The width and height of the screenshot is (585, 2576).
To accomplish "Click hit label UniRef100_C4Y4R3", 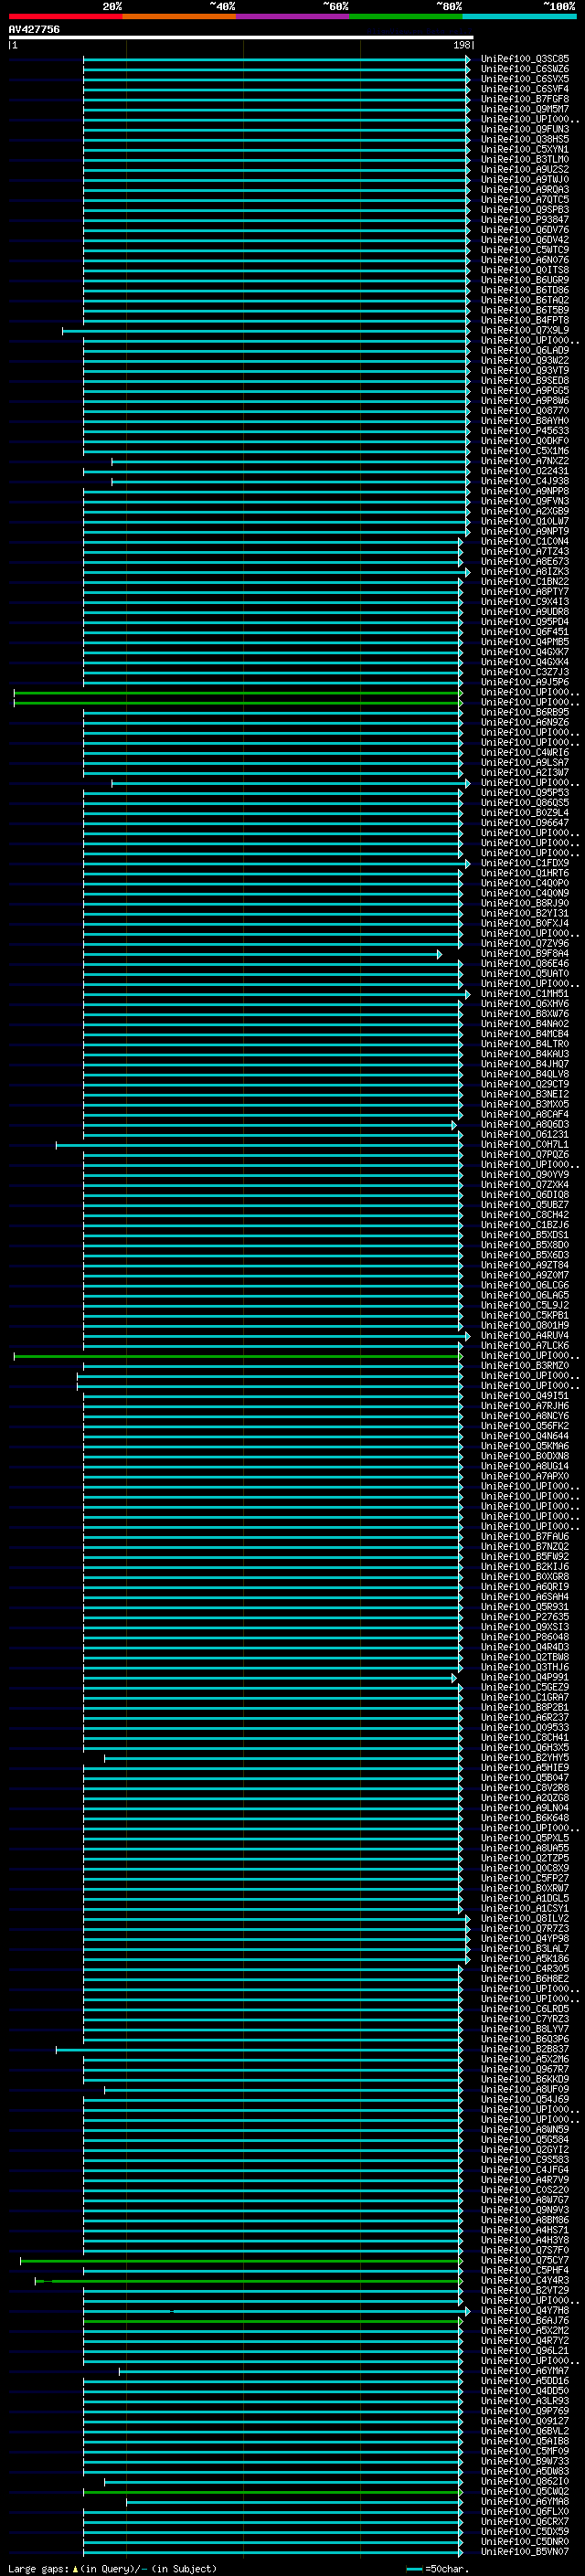I will (525, 2280).
